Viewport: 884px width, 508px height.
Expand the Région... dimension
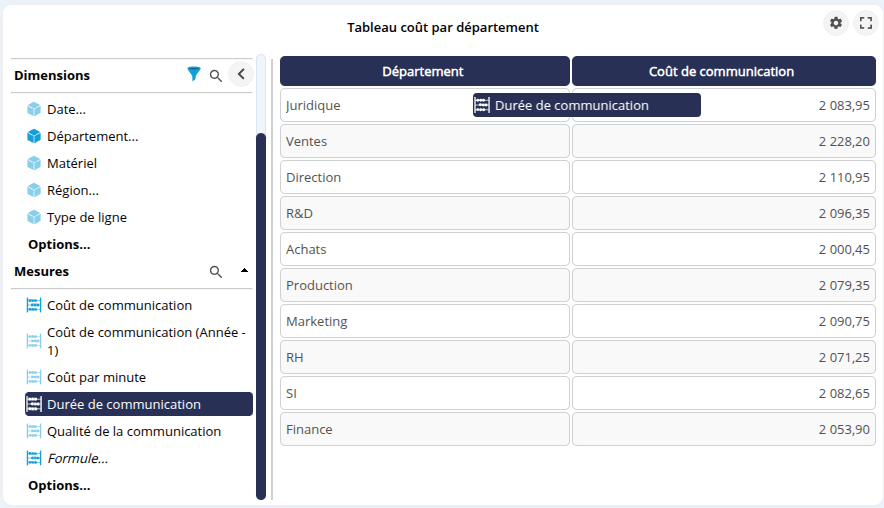coord(72,190)
